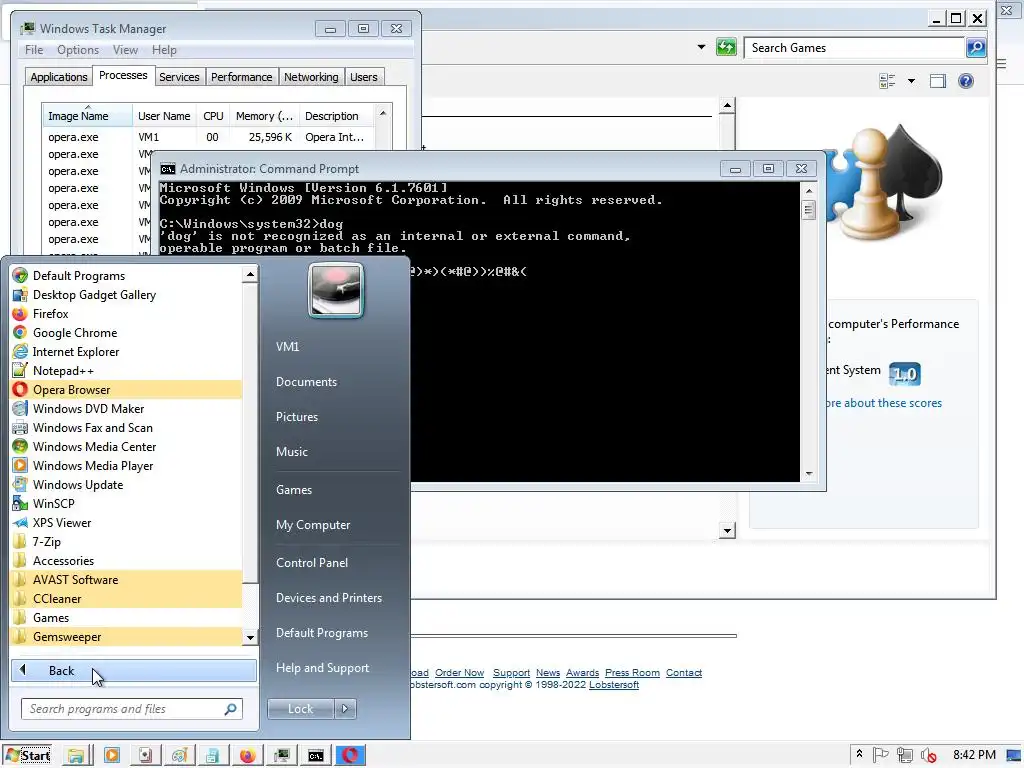Image resolution: width=1024 pixels, height=768 pixels.
Task: Click in the Search Games field
Action: [x=855, y=48]
